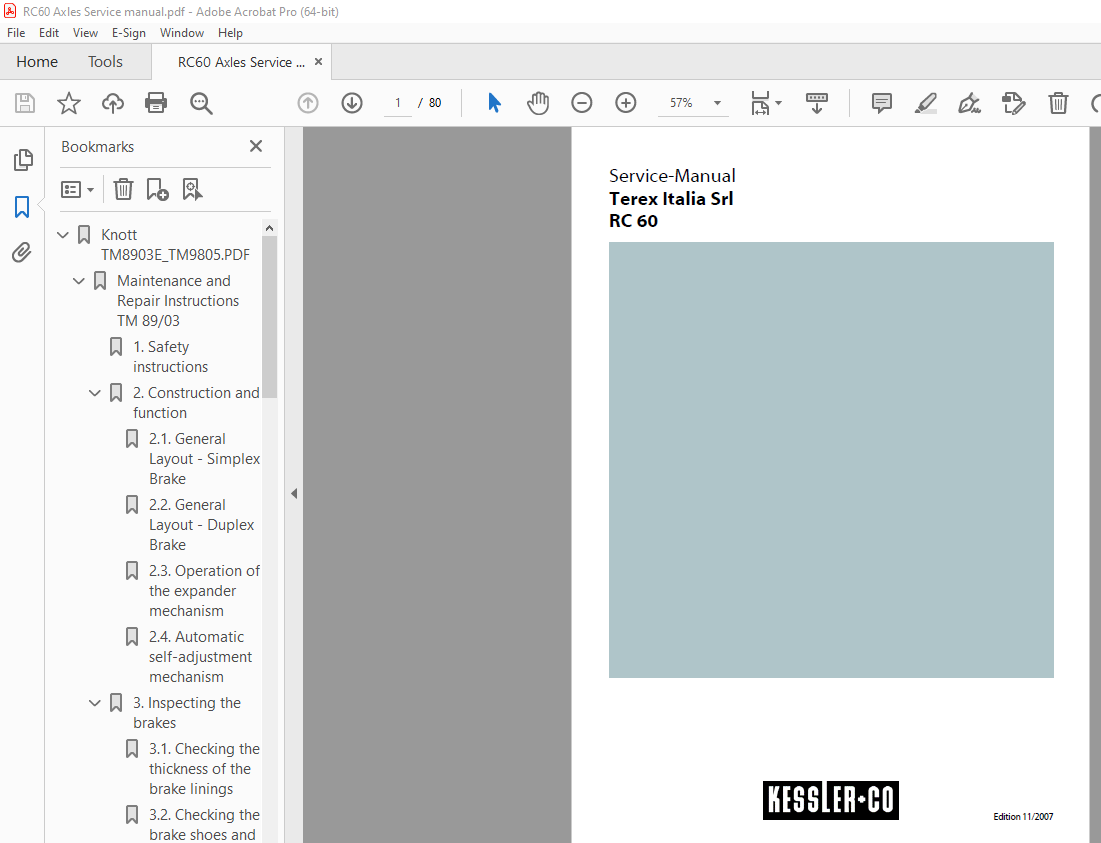Screen dimensions: 1101x843
Task: Open the File menu
Action: coord(16,33)
